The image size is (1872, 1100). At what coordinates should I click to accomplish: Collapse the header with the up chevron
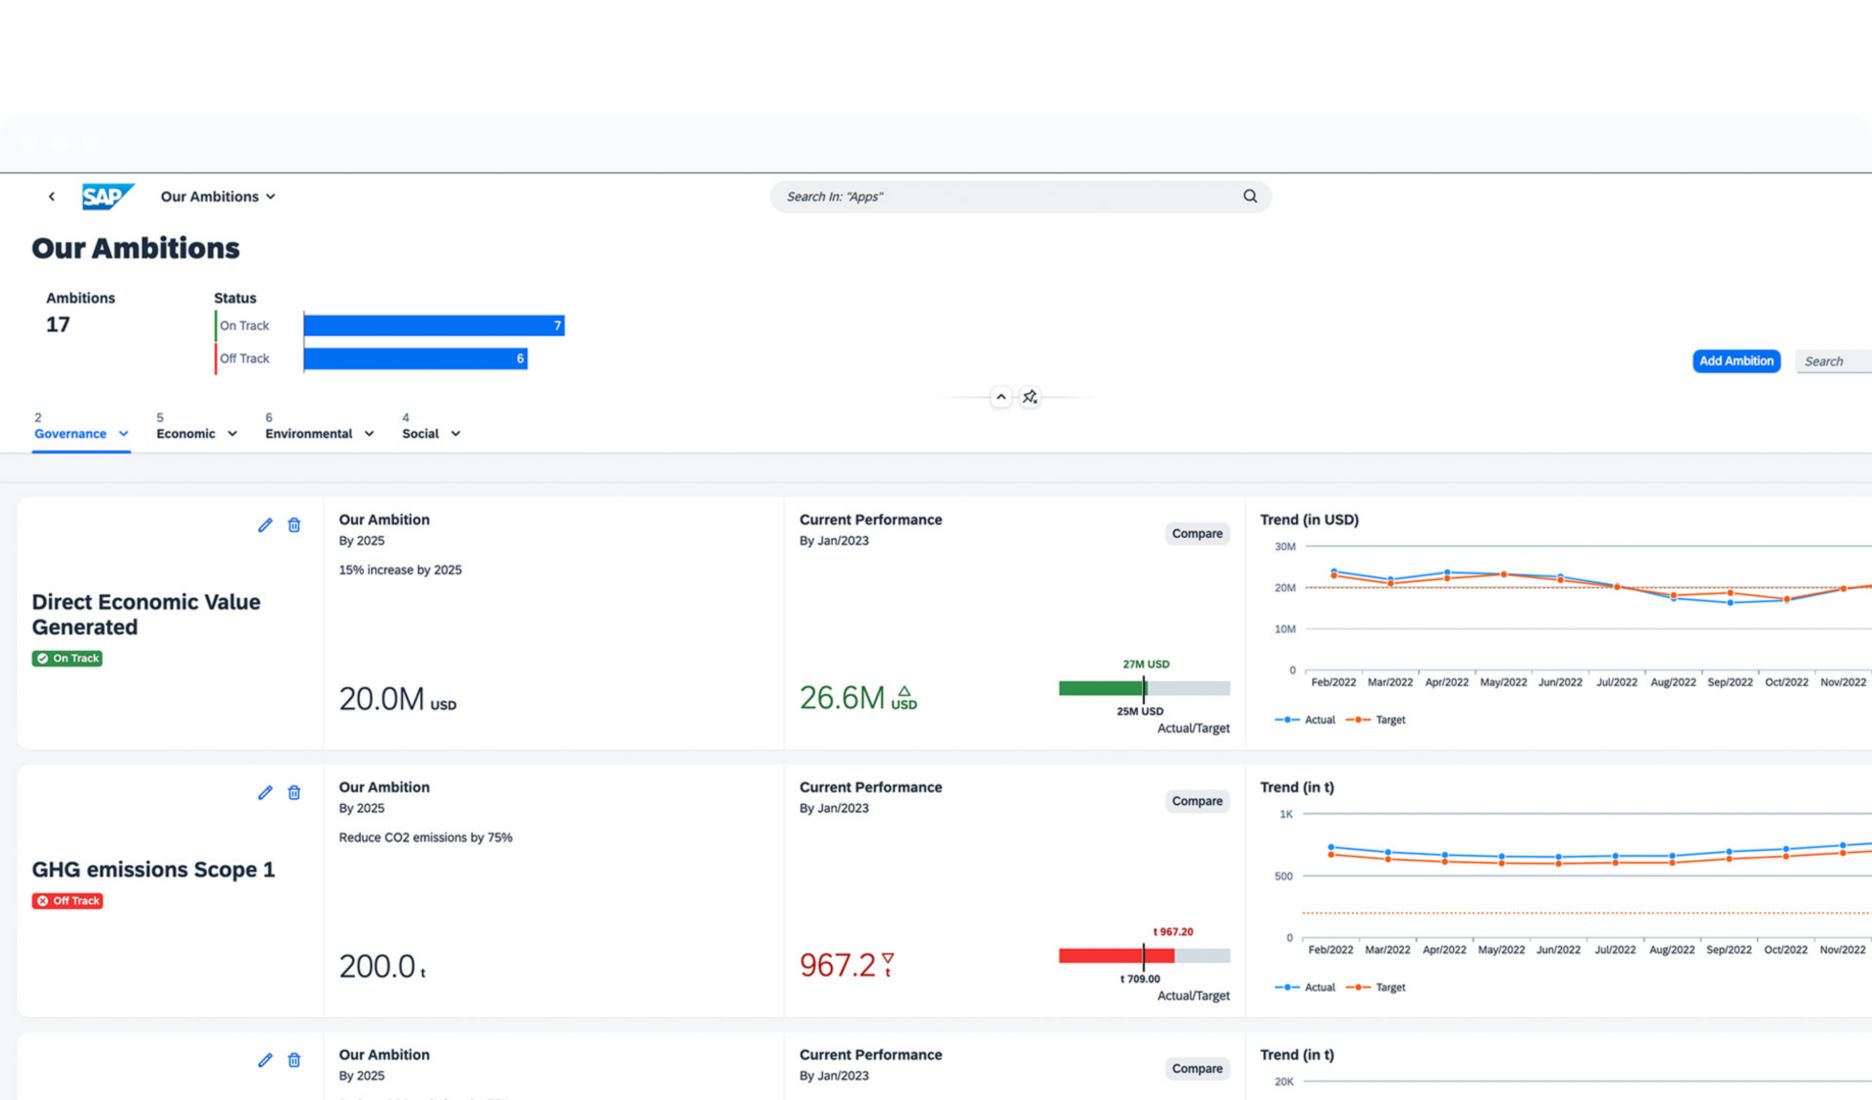pyautogui.click(x=1001, y=398)
